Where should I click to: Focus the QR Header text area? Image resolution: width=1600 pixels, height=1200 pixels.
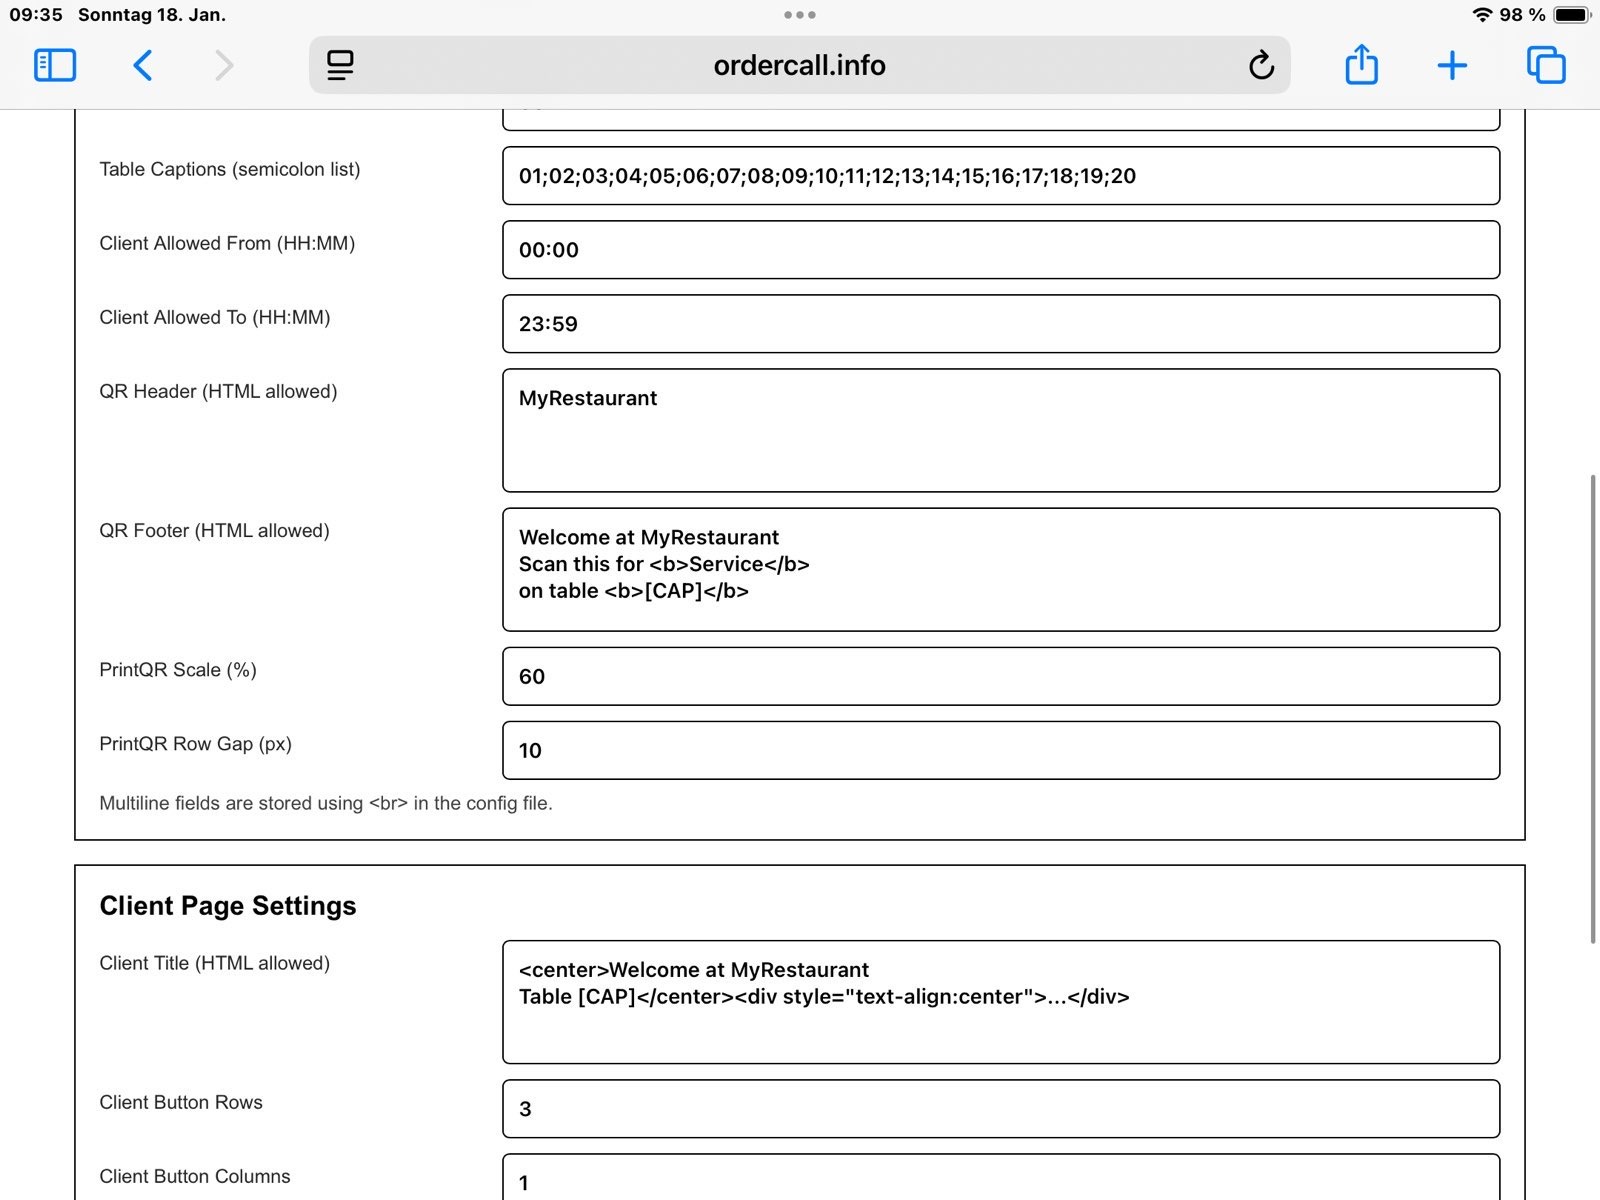pos(1000,431)
